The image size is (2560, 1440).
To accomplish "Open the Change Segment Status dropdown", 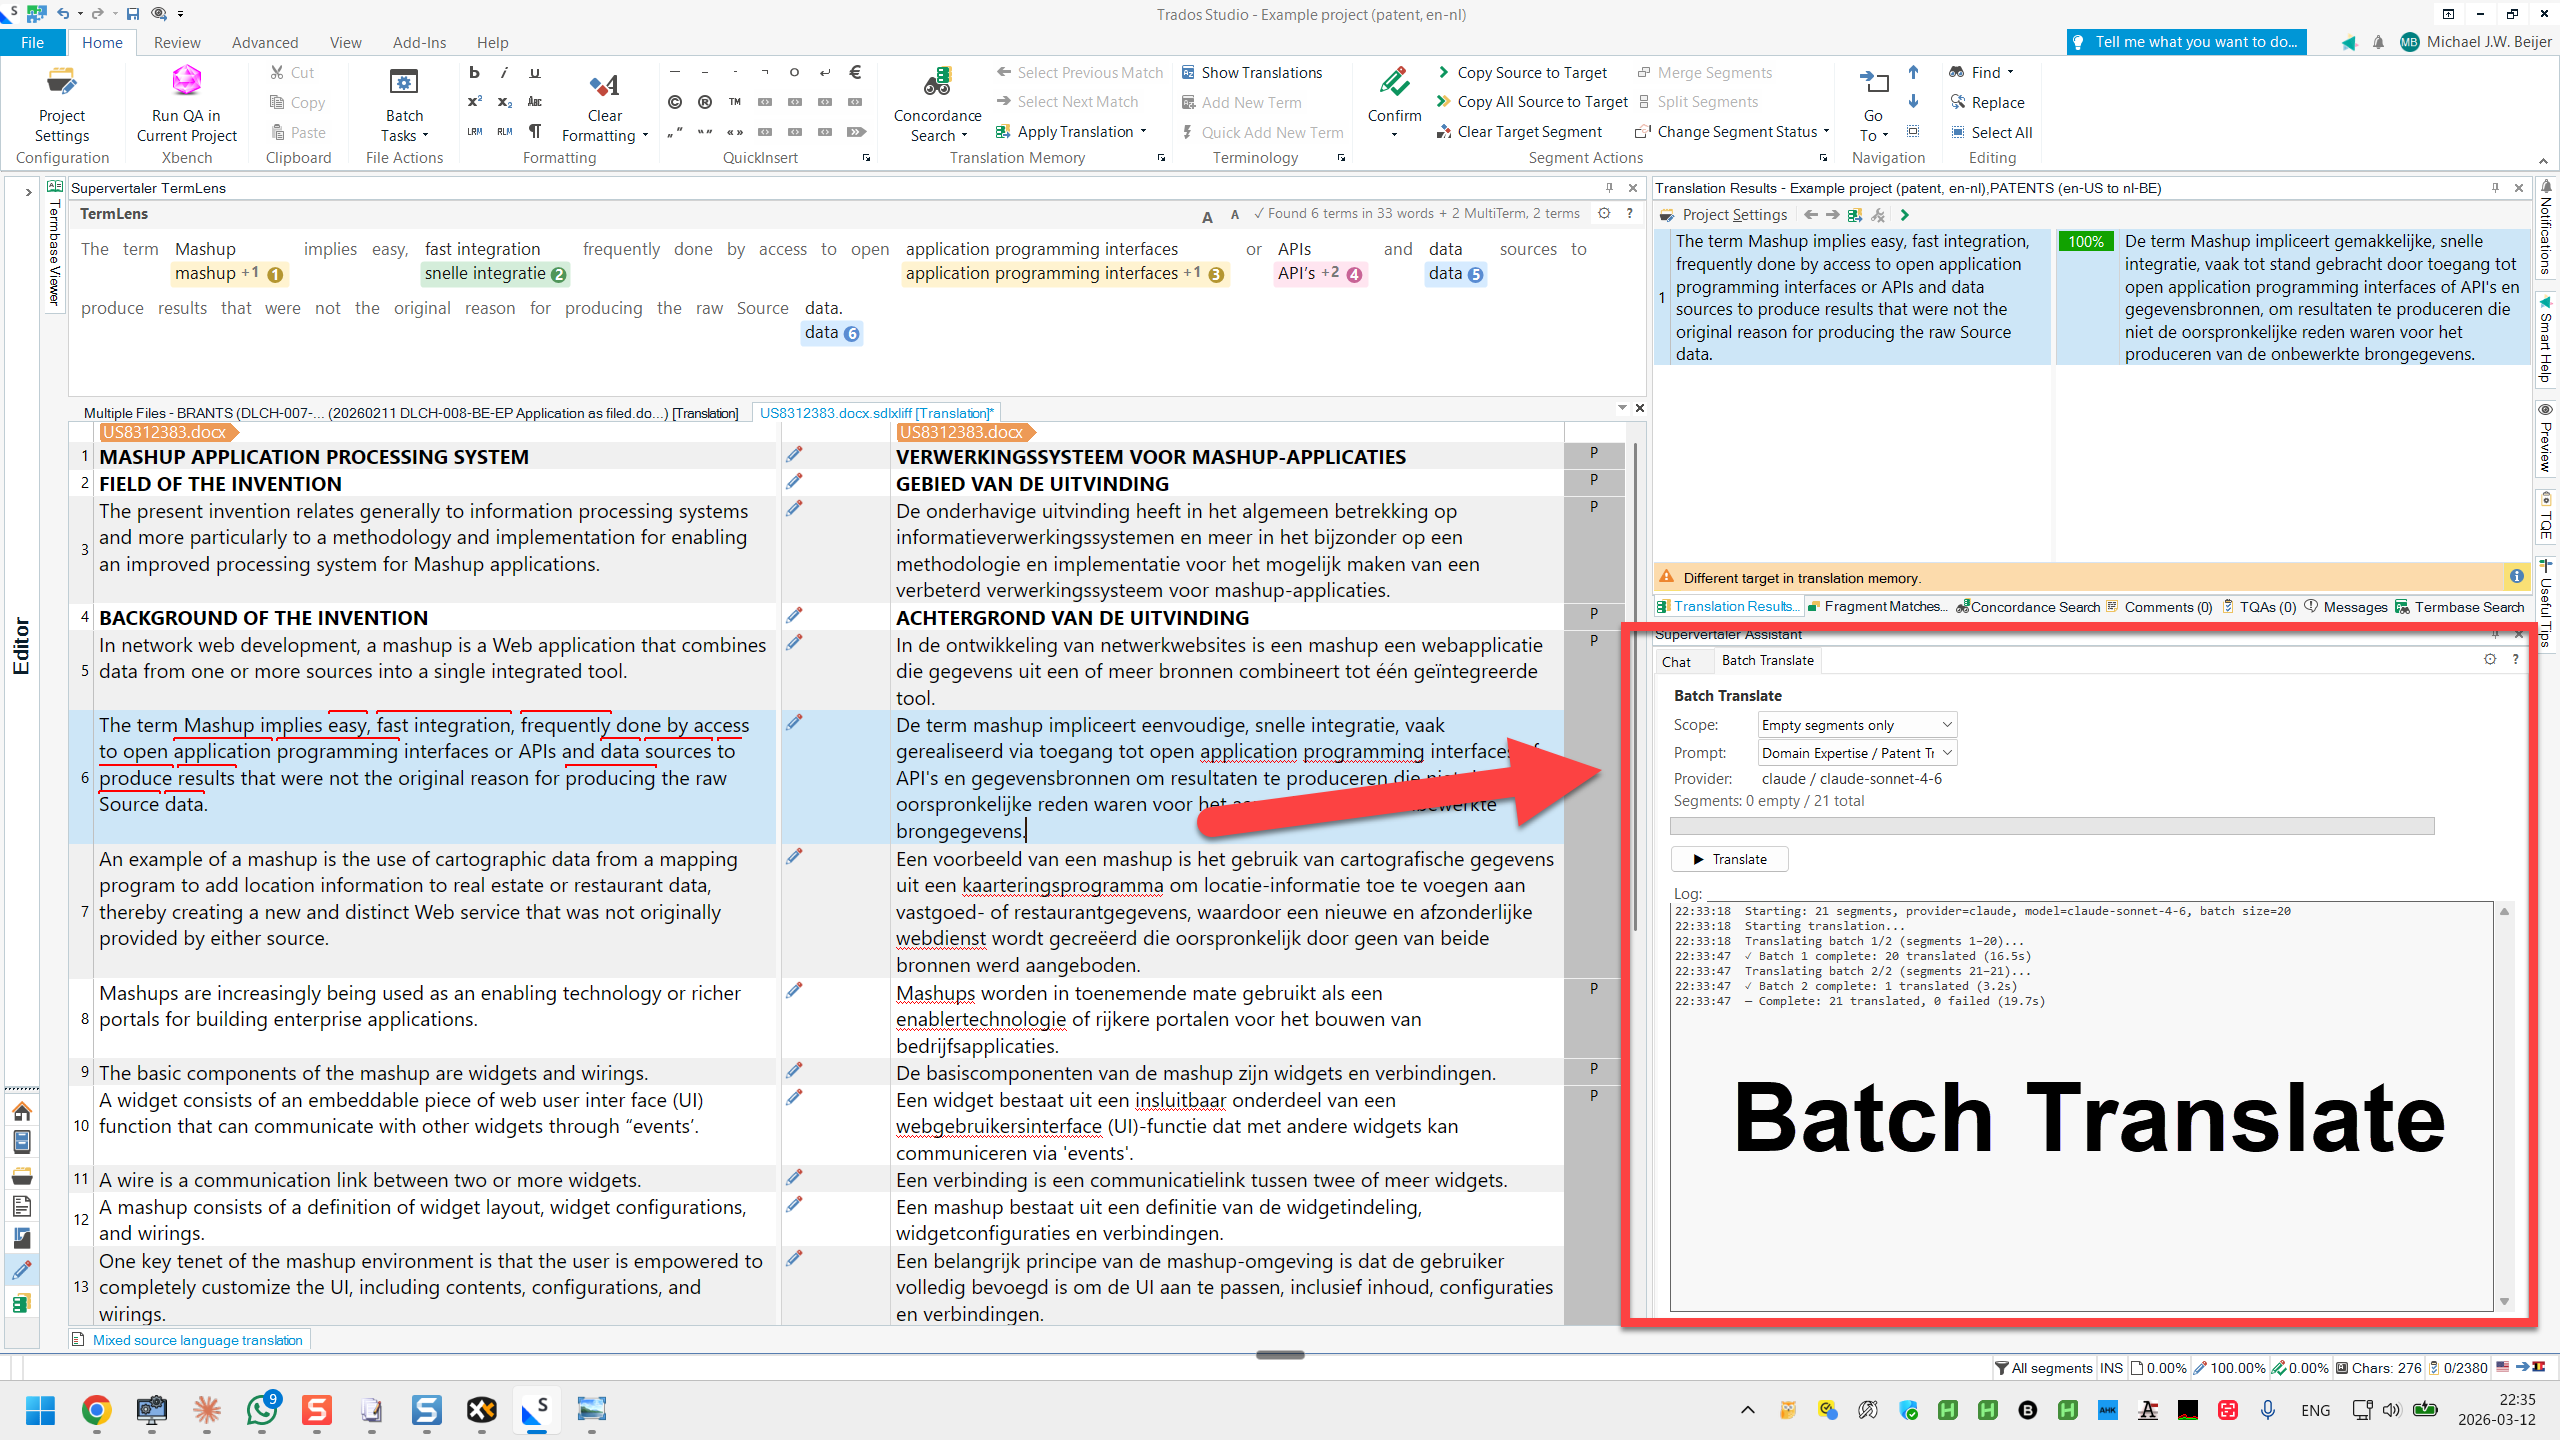I will click(x=1736, y=132).
